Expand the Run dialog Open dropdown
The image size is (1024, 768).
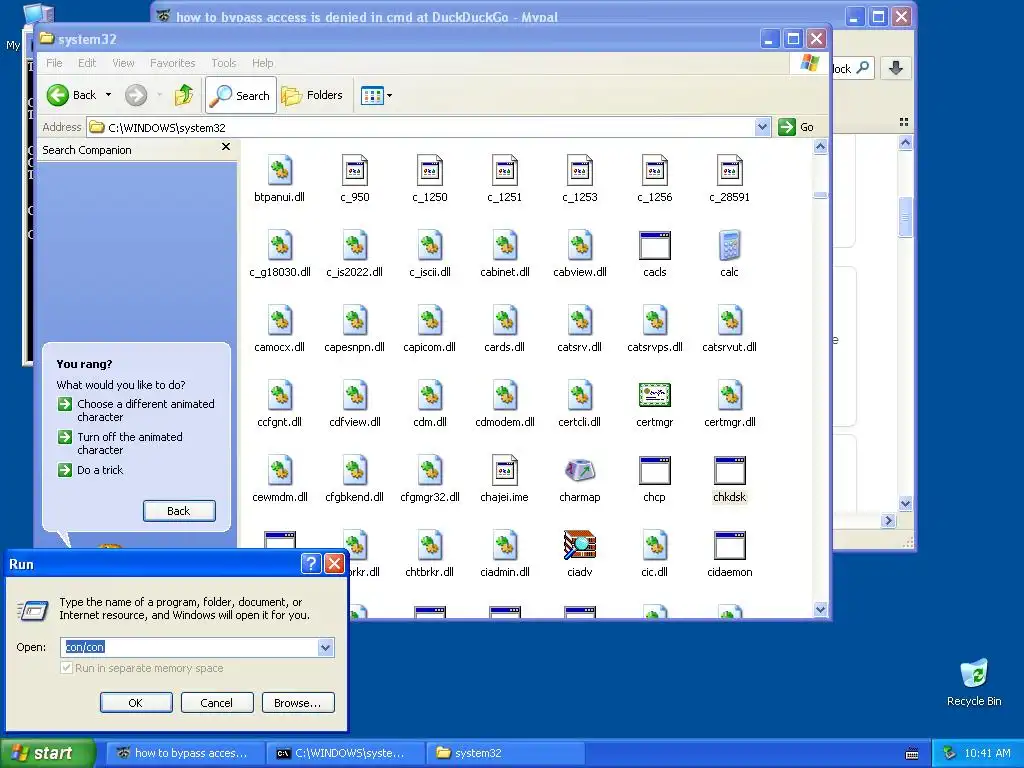(325, 647)
